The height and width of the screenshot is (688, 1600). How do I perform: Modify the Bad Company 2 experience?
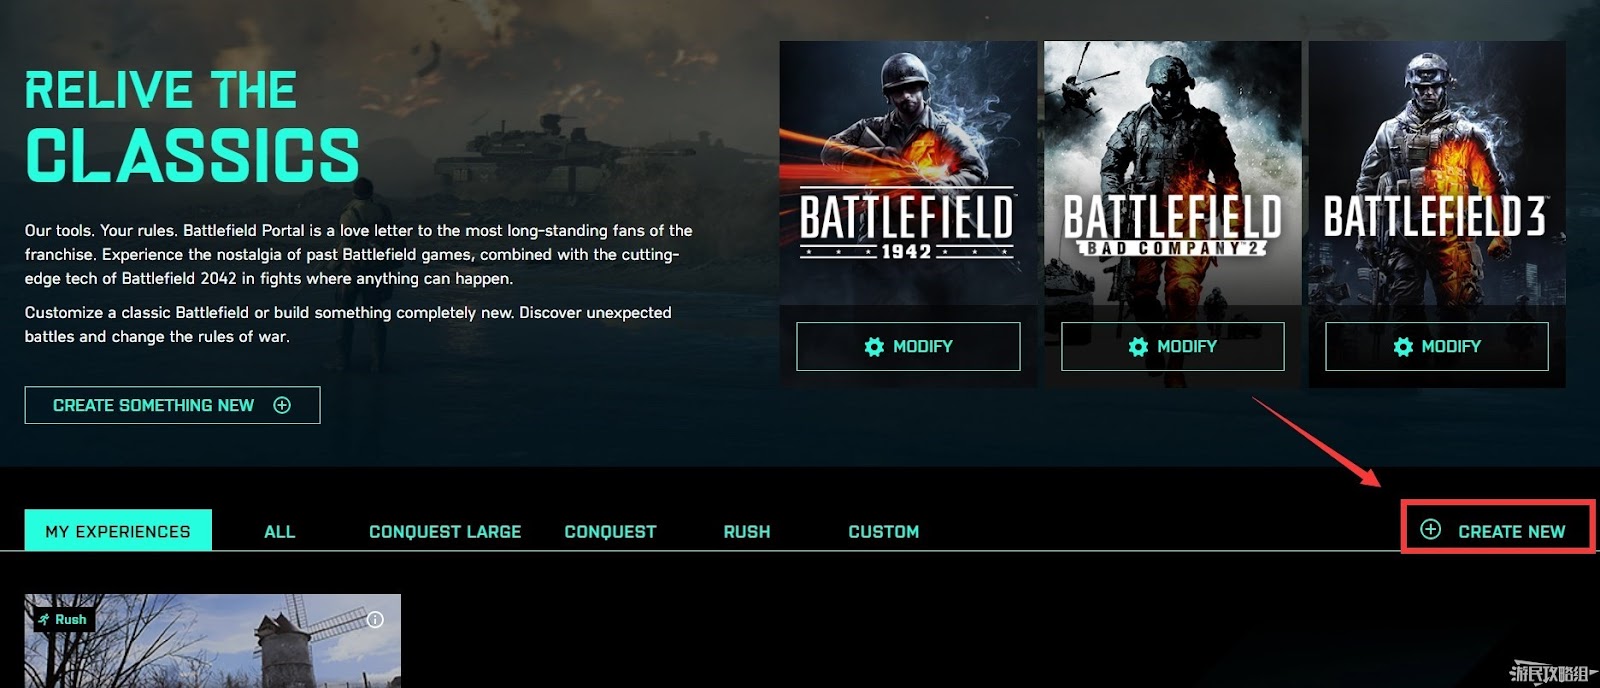1172,346
